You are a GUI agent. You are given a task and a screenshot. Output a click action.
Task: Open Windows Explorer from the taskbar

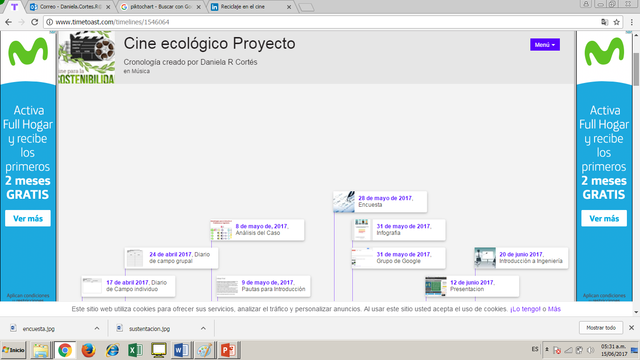(41, 350)
